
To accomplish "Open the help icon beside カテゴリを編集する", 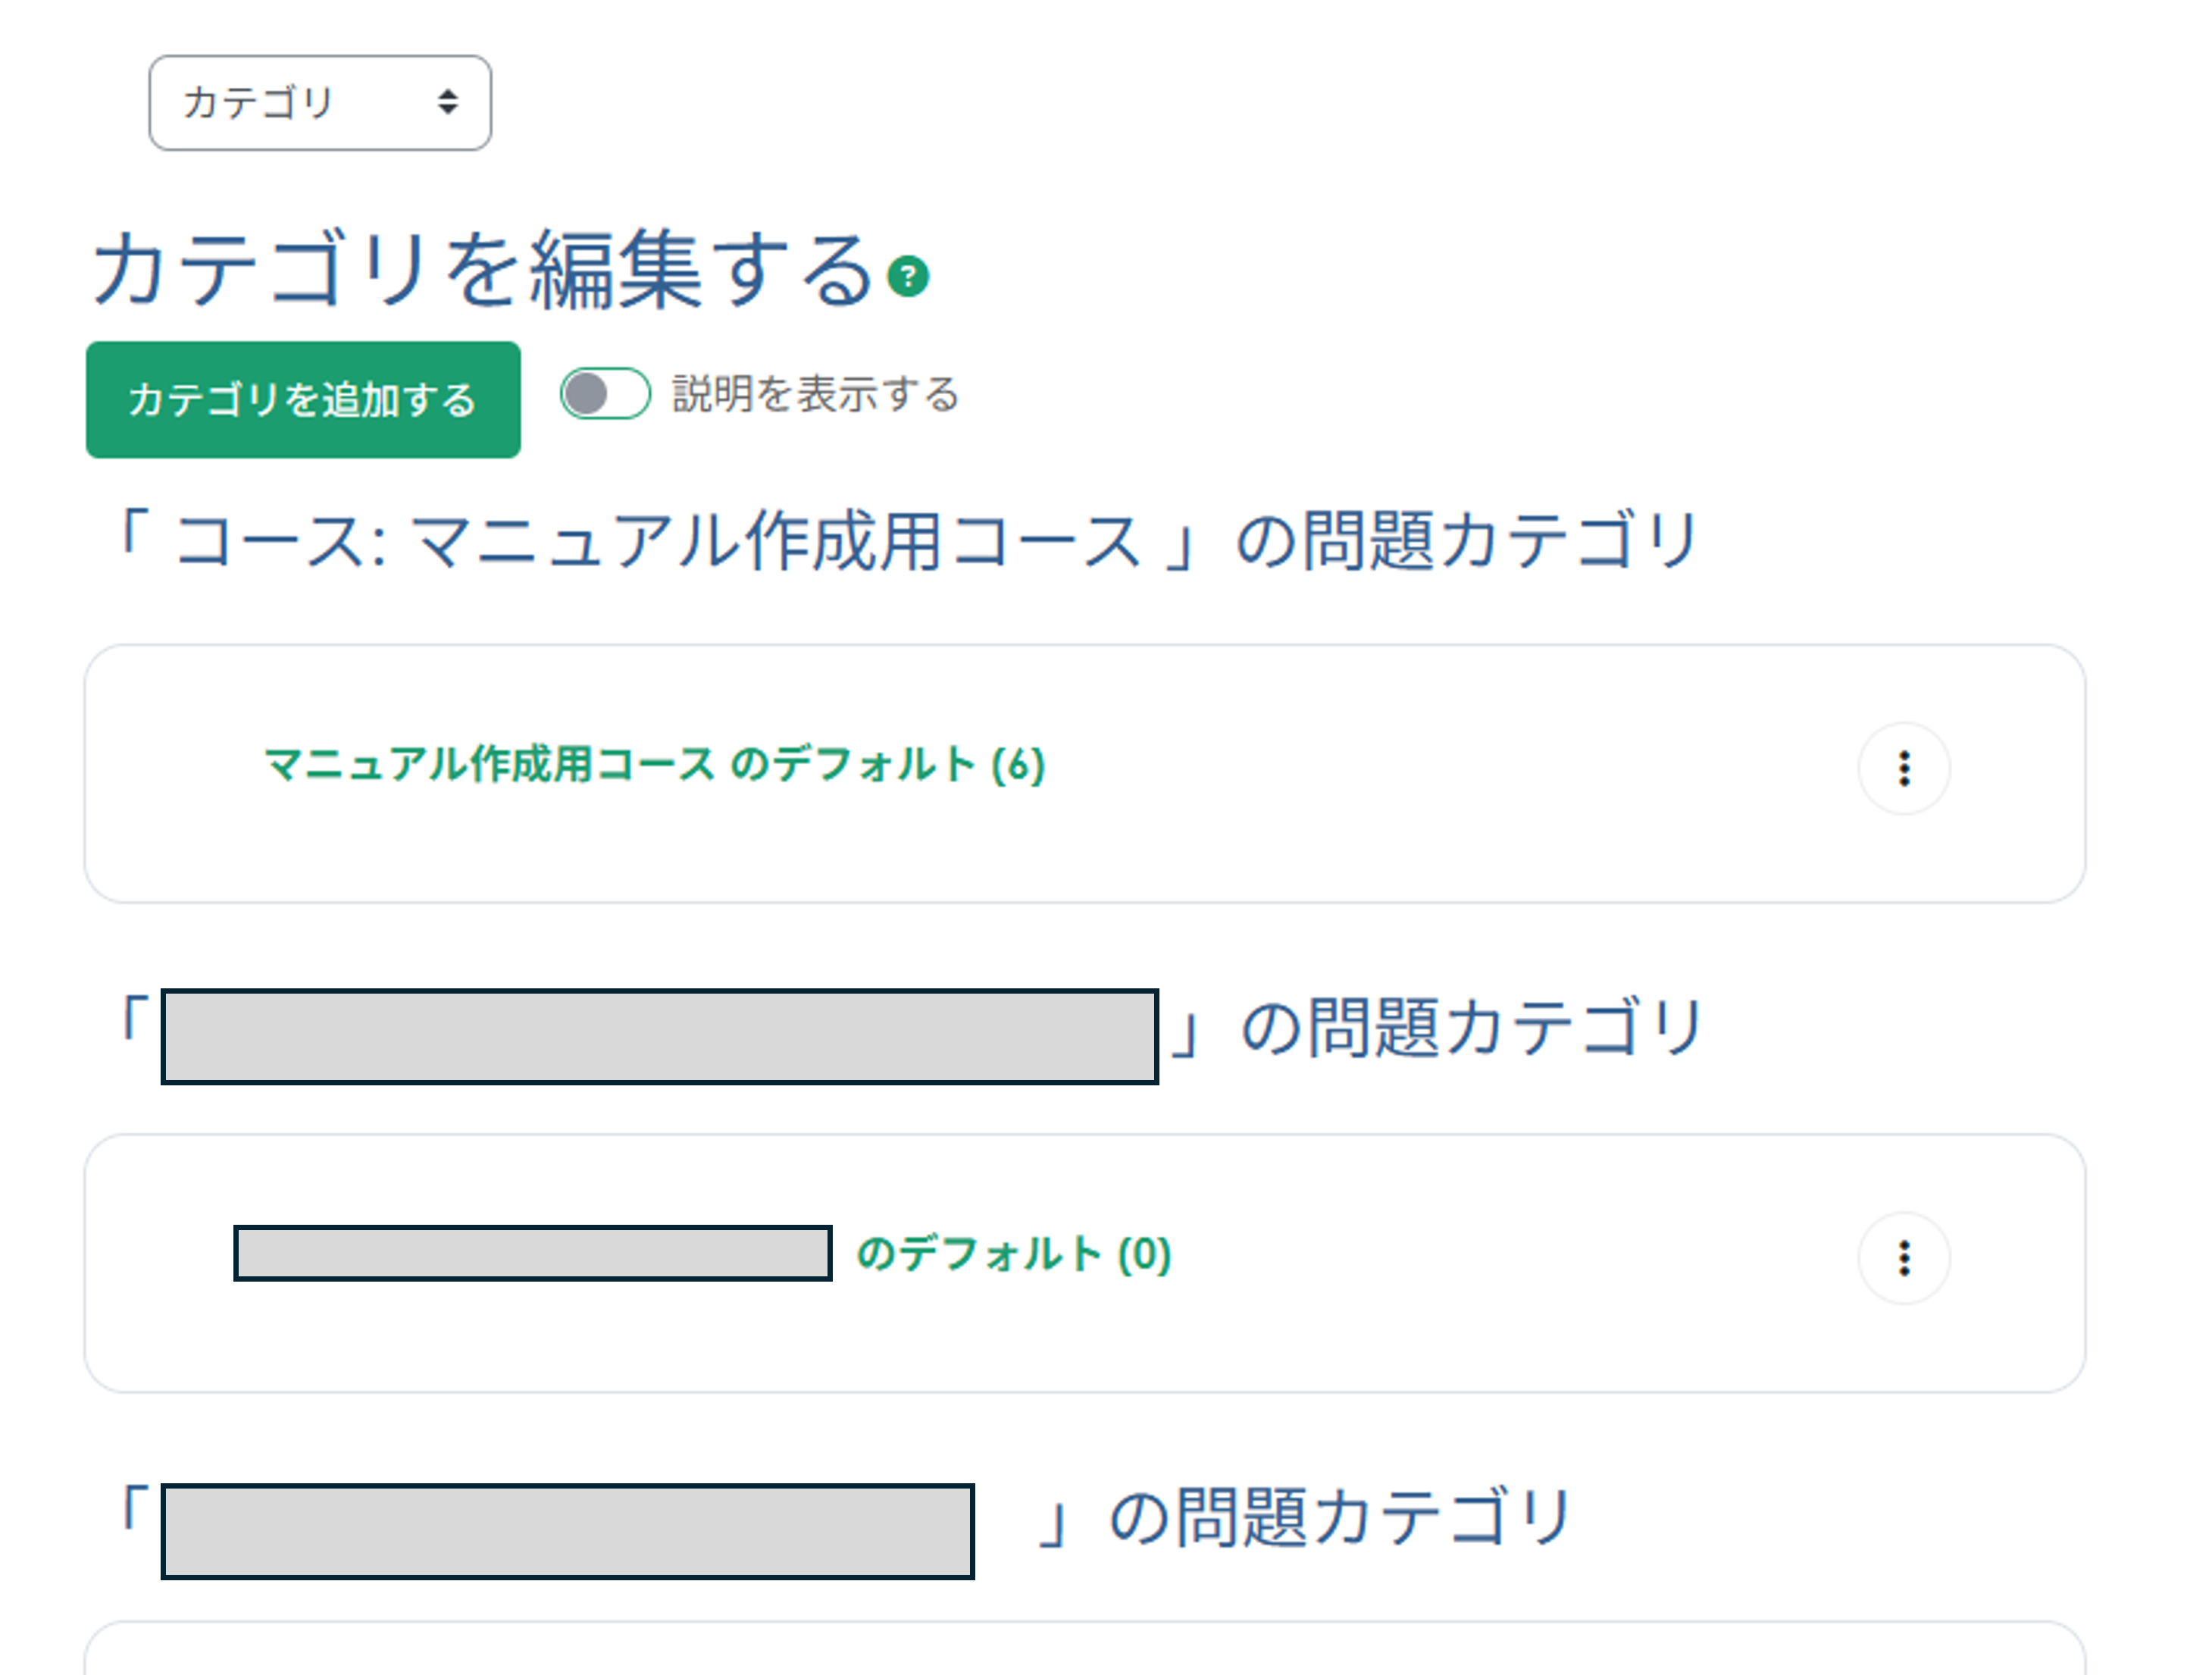I will [x=908, y=276].
